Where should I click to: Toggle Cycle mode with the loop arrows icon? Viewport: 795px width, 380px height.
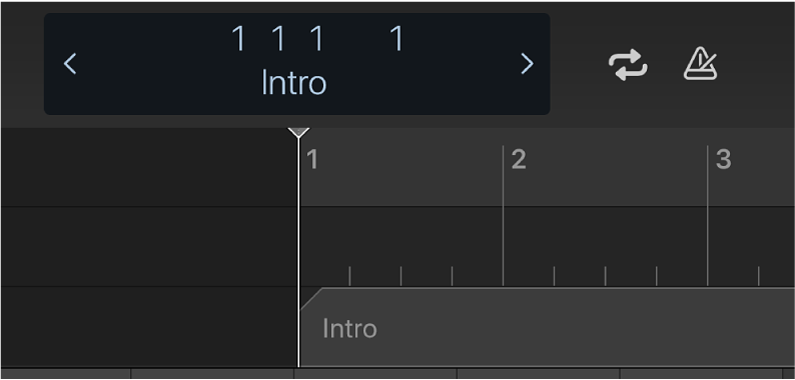tap(628, 64)
